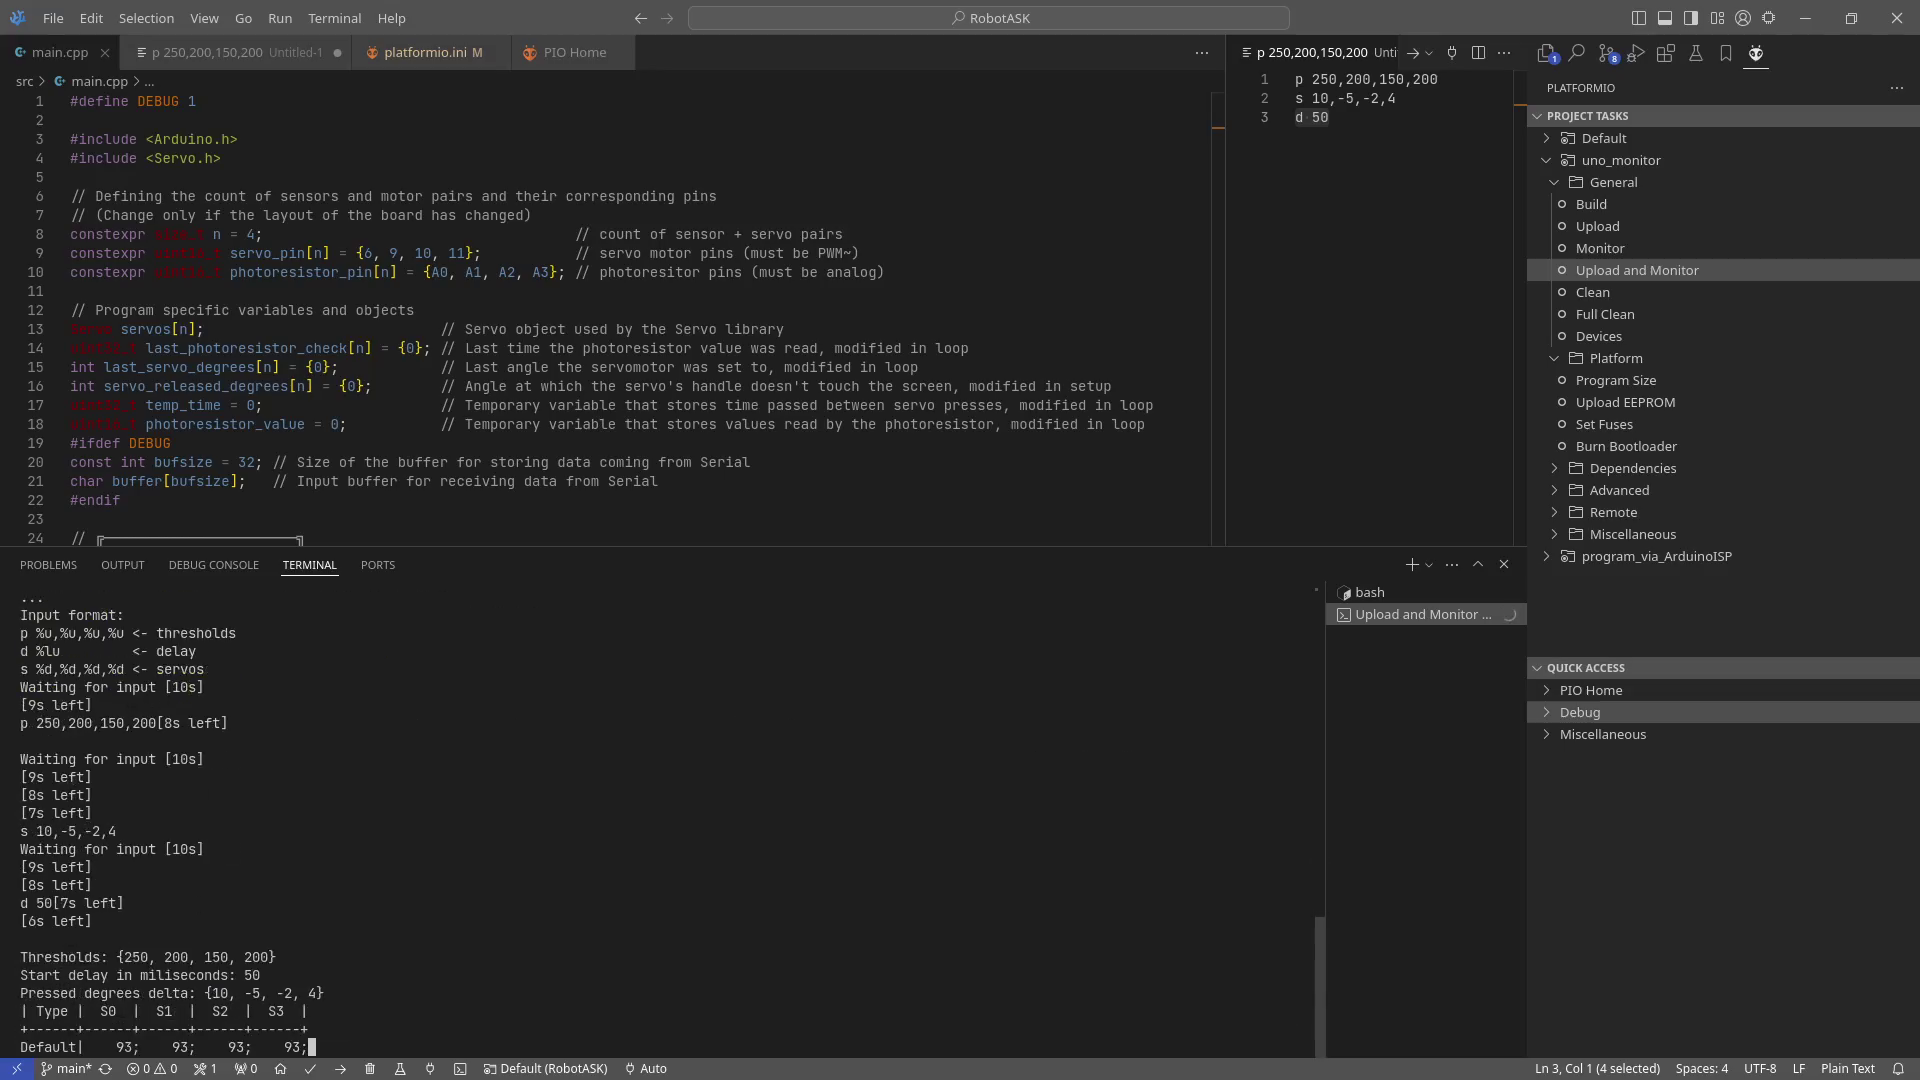Screen dimensions: 1920x1080
Task: Click the notifications bell in status bar
Action: coord(1898,1069)
